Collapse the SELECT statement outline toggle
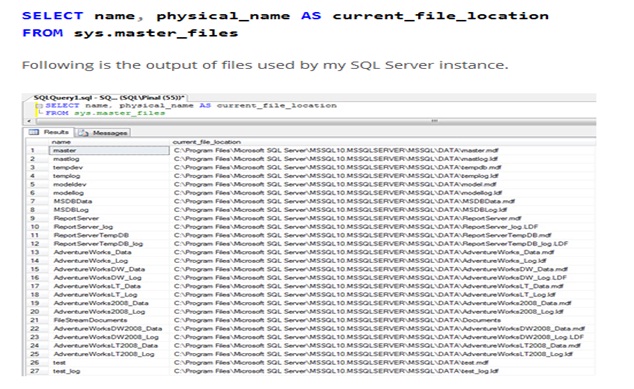Viewport: 634px width, 389px height. (39, 106)
